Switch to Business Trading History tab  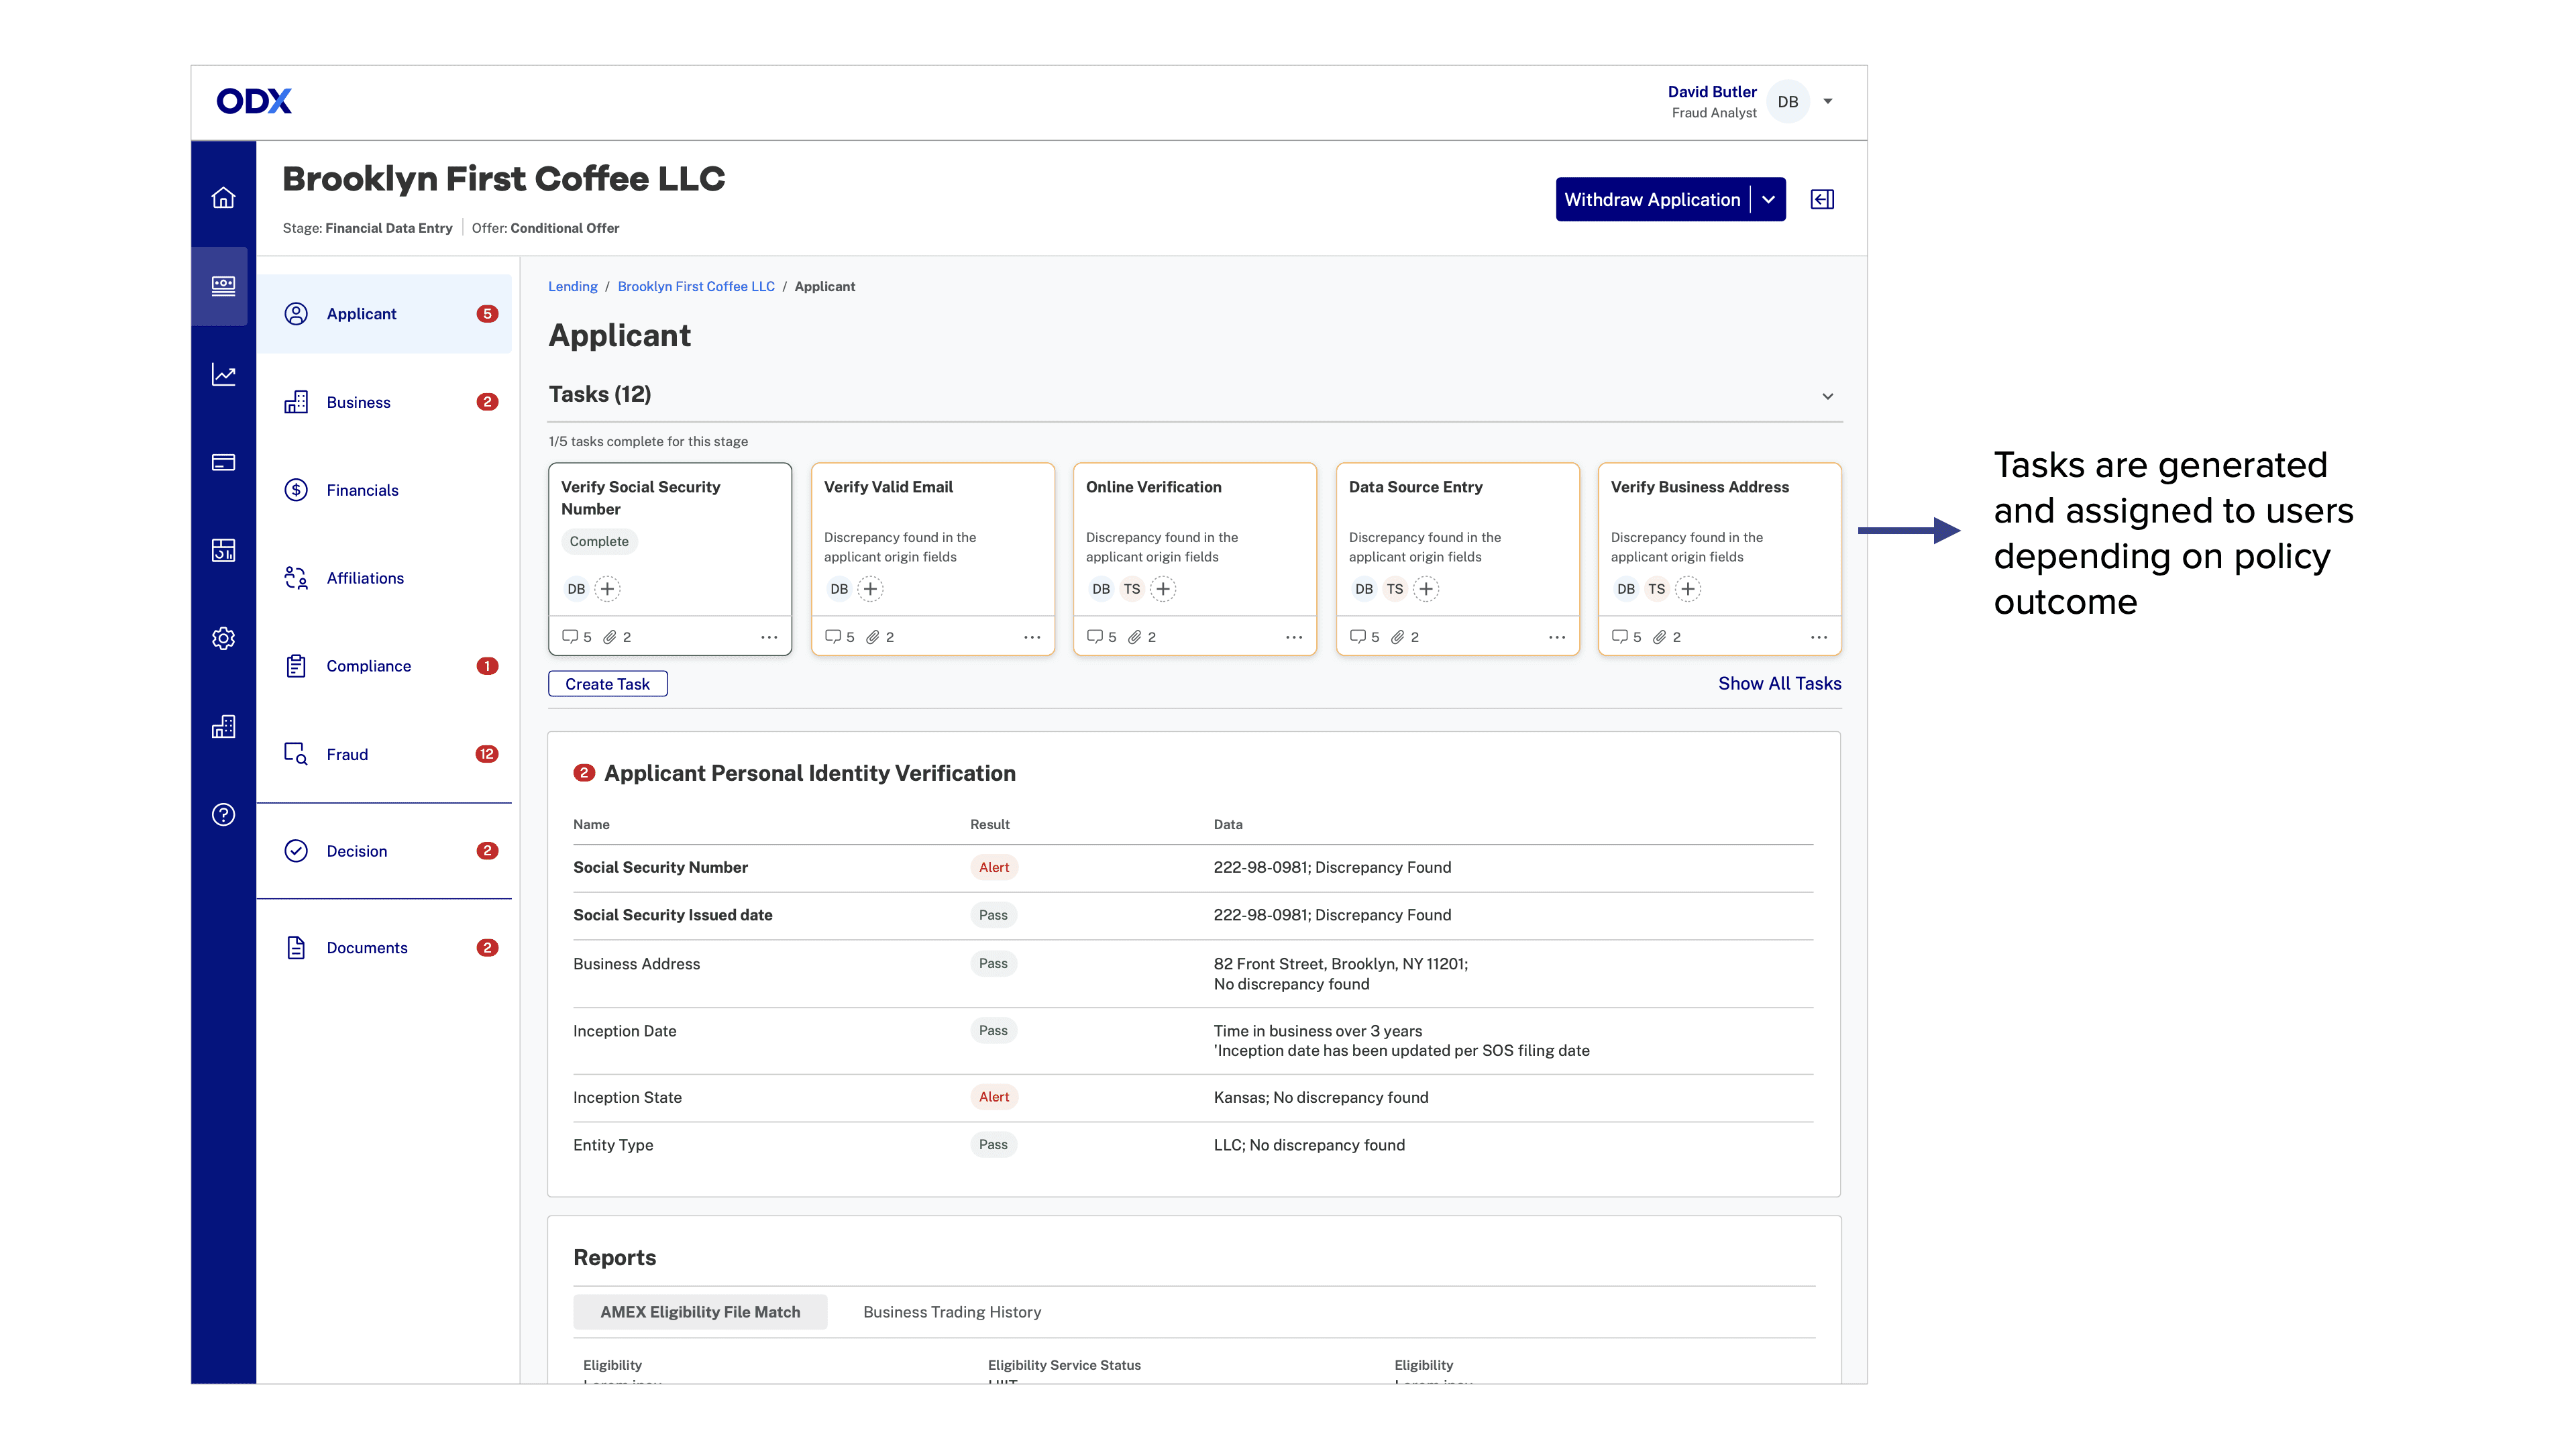click(x=951, y=1312)
